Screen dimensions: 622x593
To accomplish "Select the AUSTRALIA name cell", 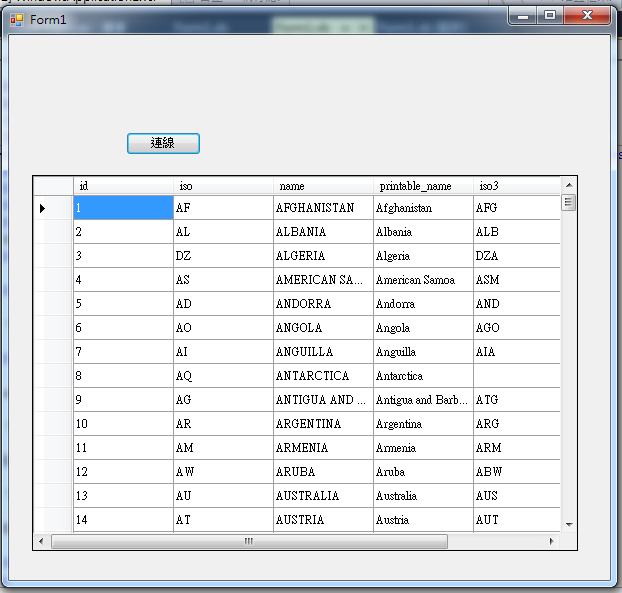I will pos(323,495).
